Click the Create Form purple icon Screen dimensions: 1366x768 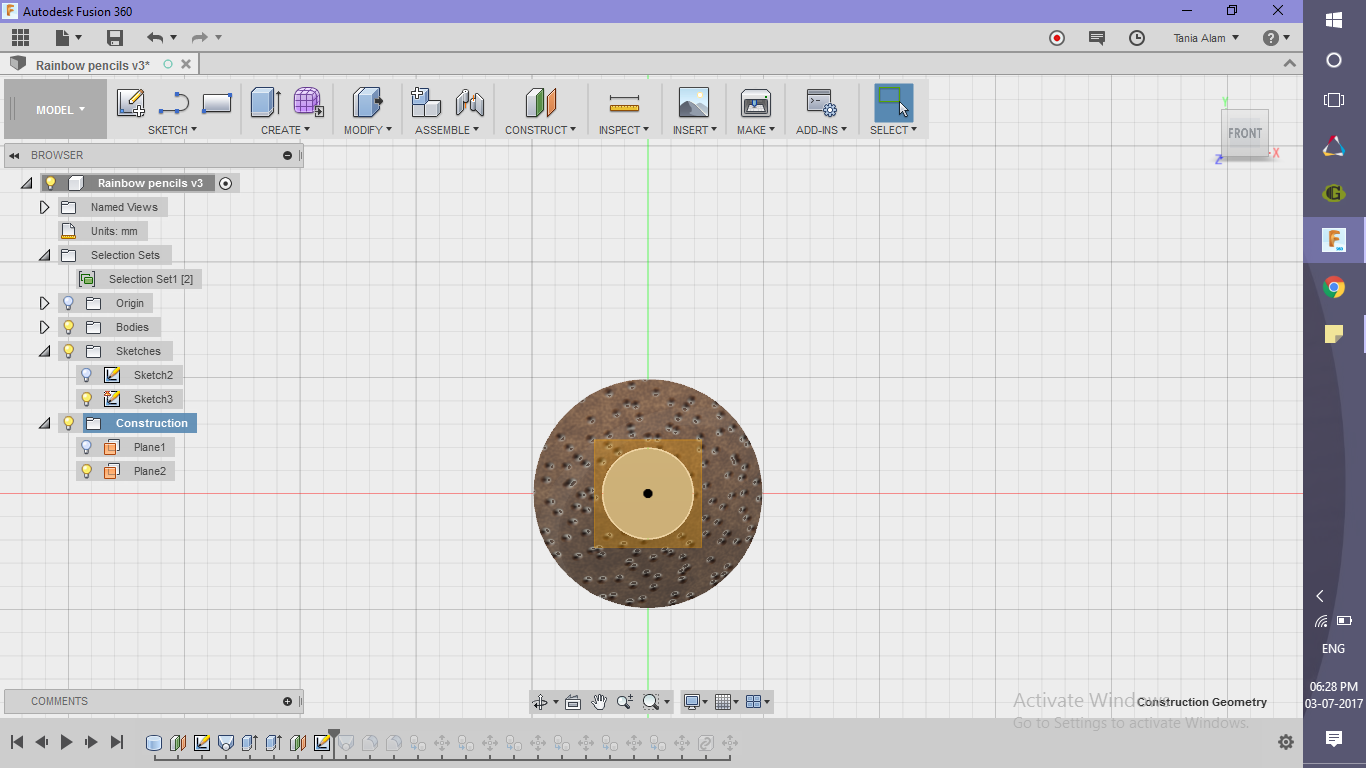coord(308,102)
